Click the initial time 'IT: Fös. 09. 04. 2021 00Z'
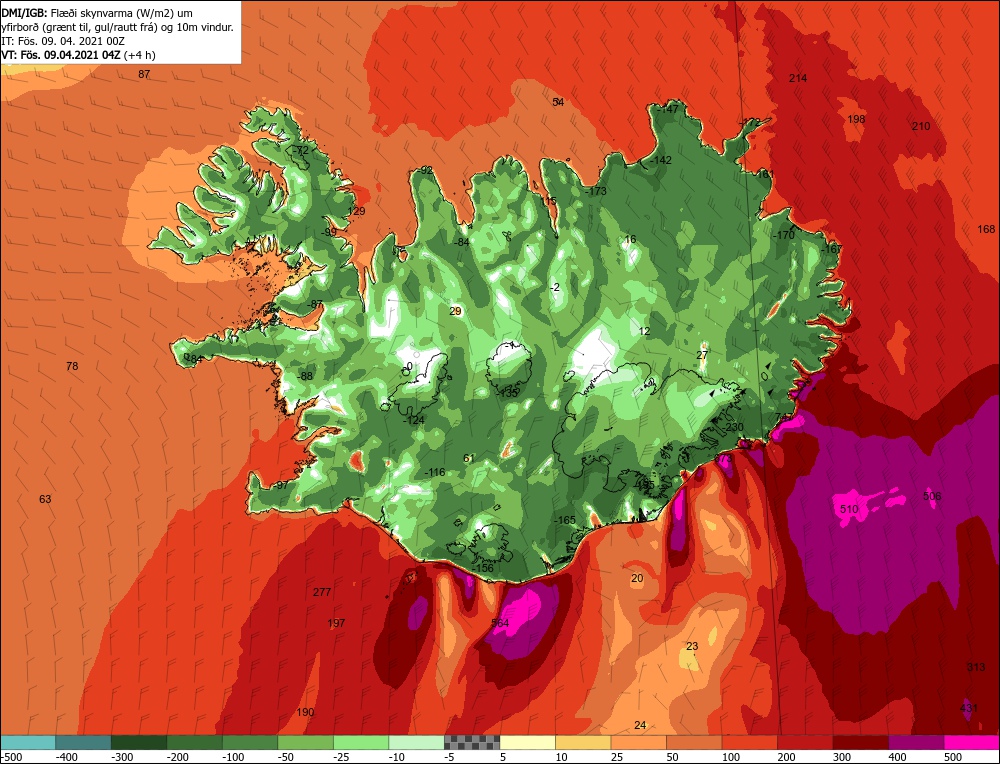This screenshot has height=764, width=1000. [x=62, y=41]
